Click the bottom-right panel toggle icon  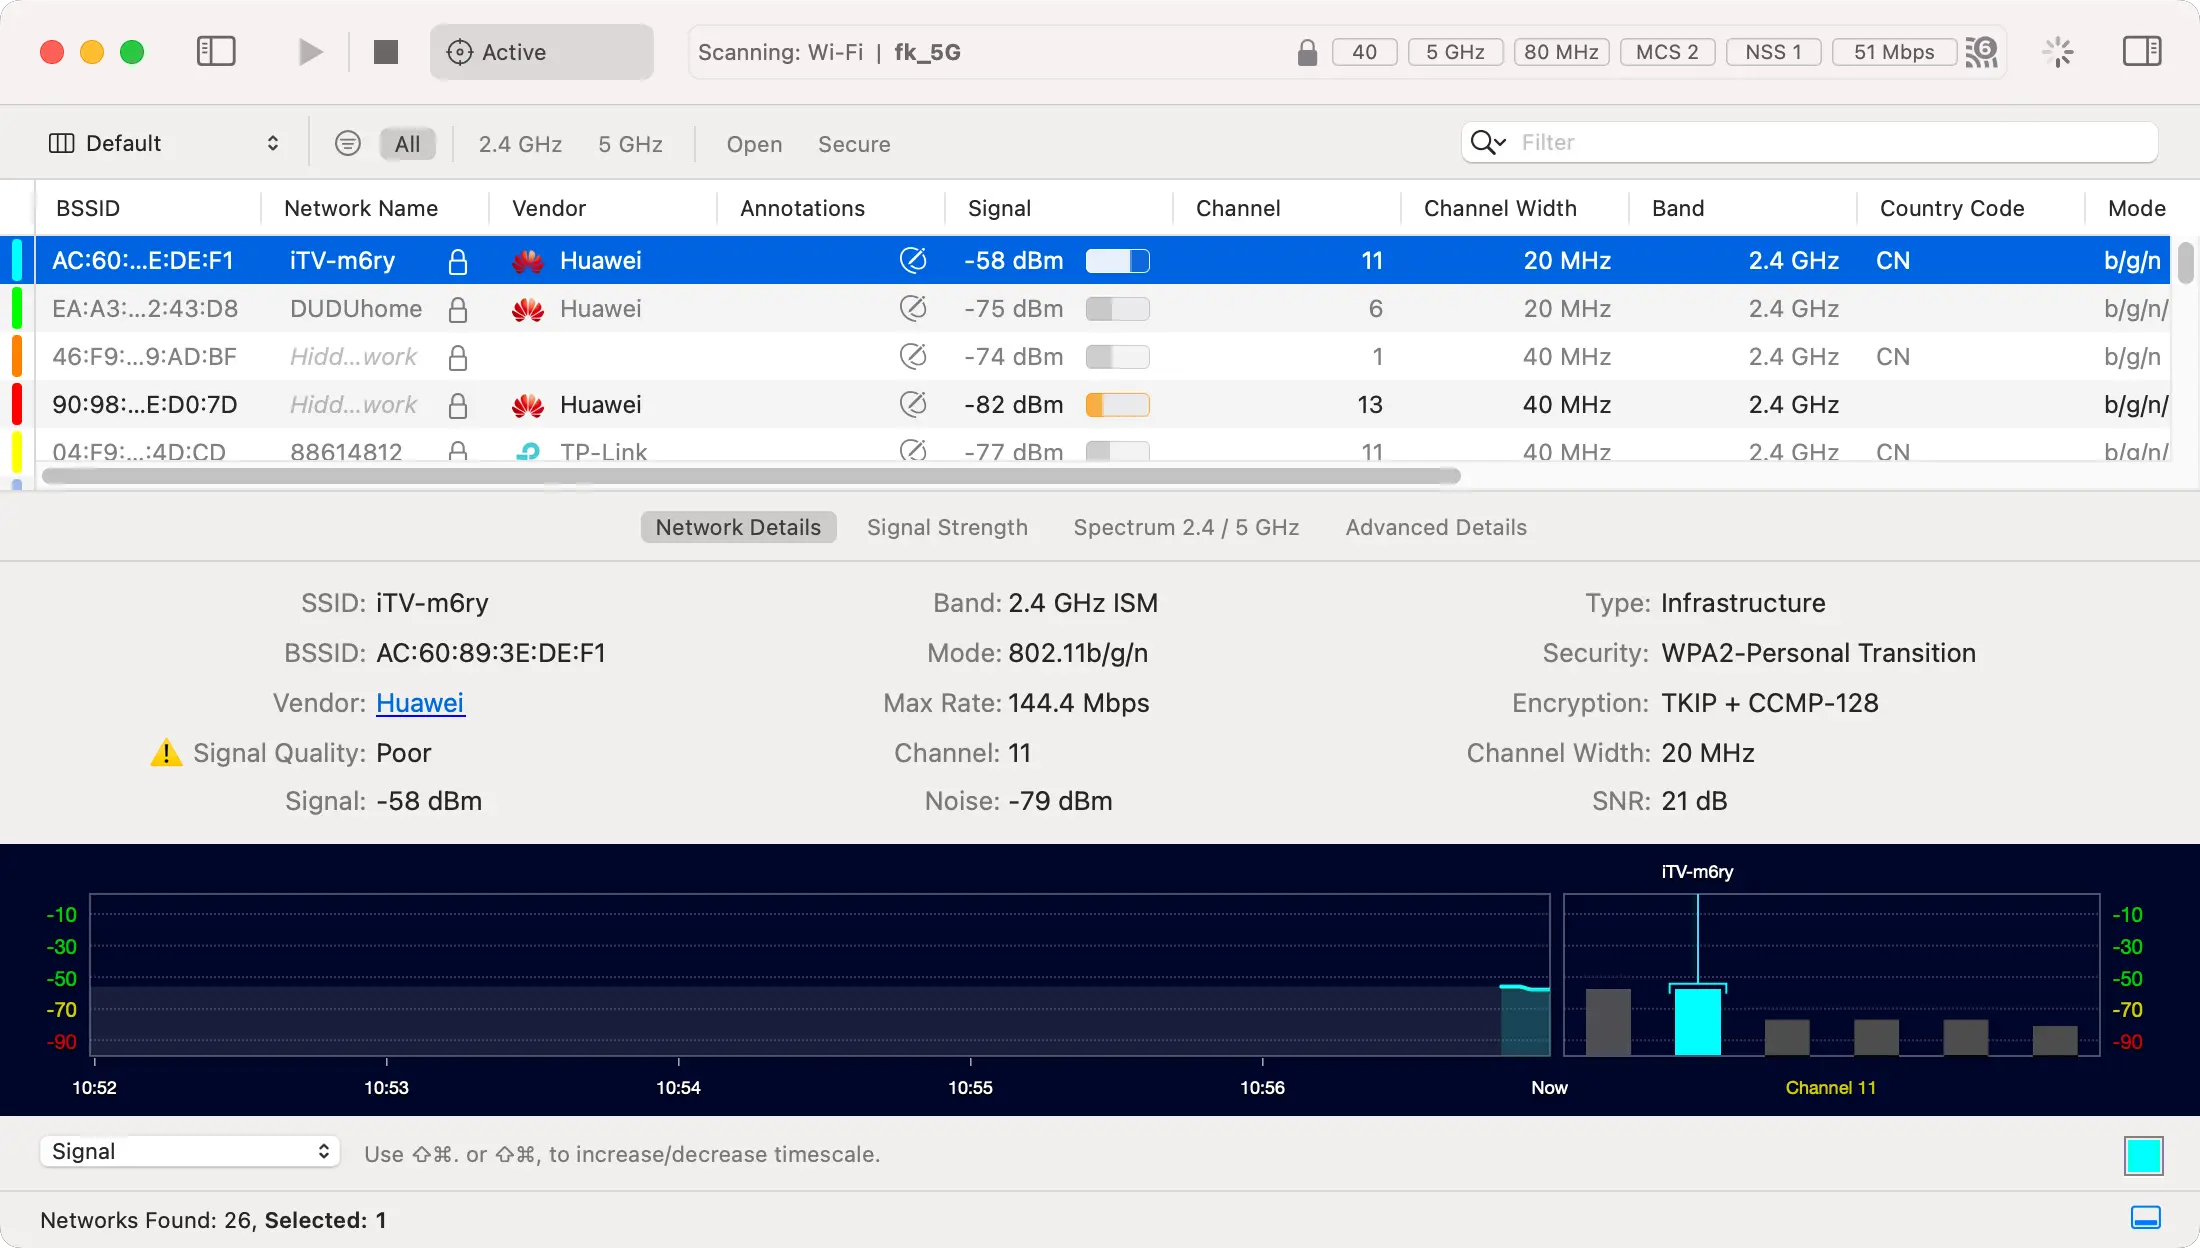tap(2145, 1218)
